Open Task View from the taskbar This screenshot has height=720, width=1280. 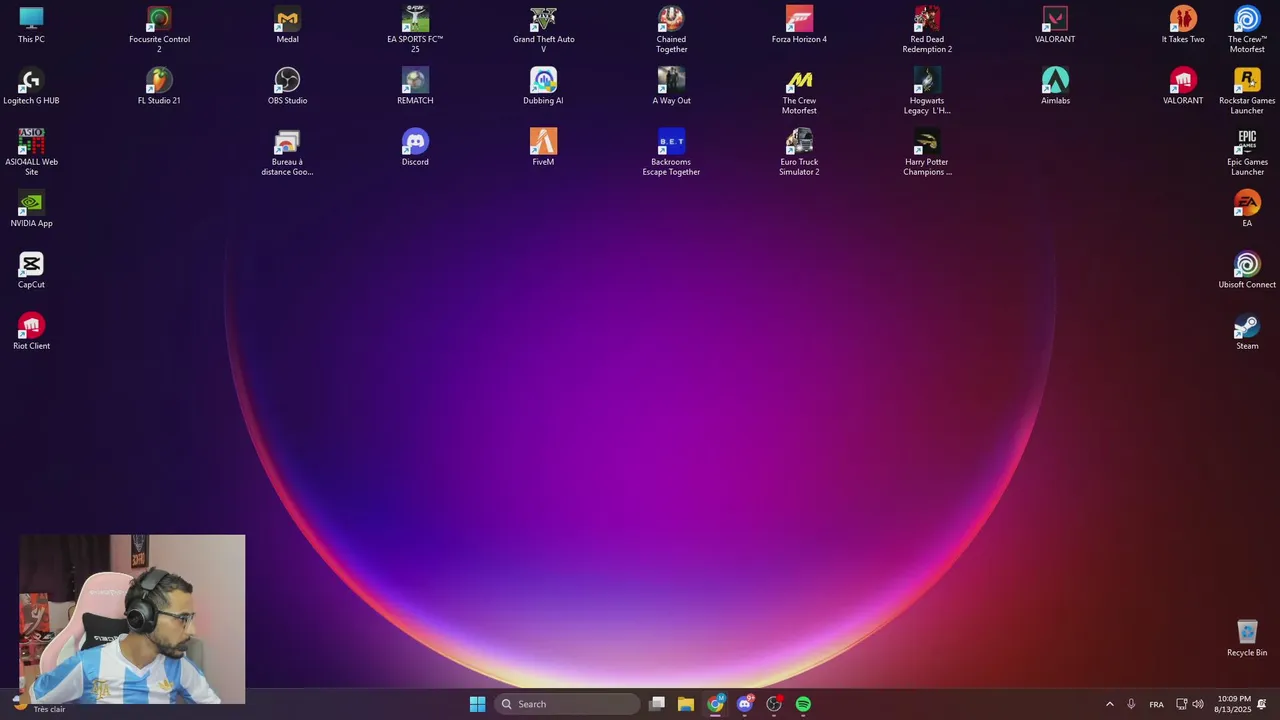657,704
